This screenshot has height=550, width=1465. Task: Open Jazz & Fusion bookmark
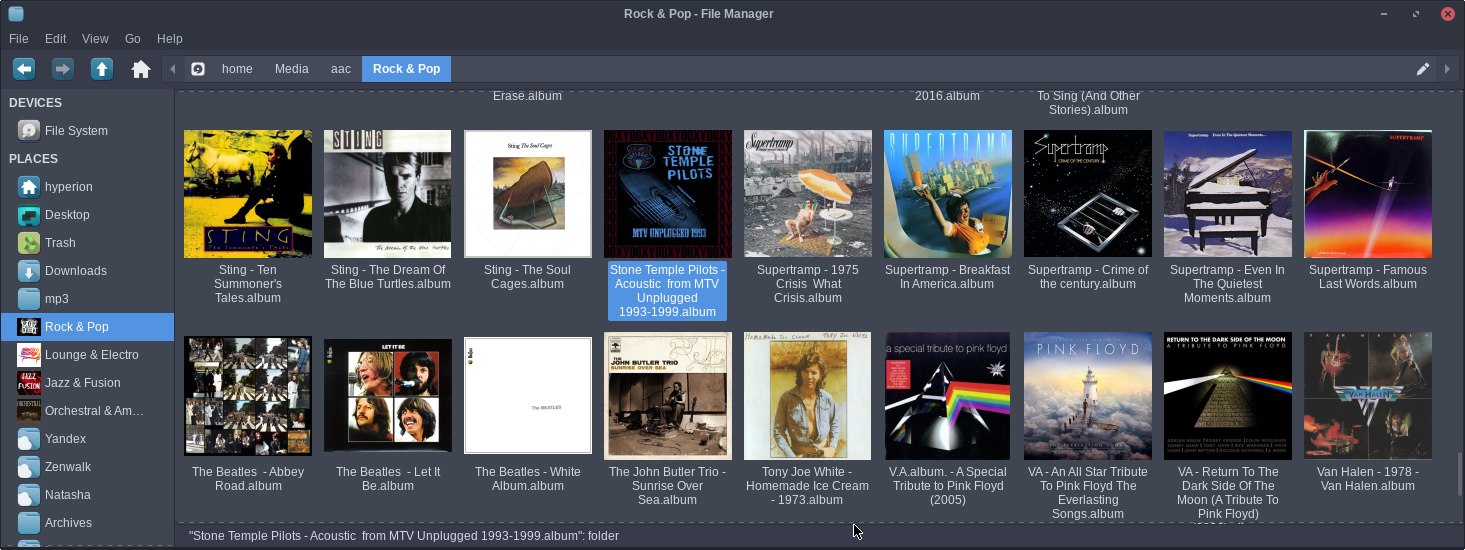coord(82,383)
